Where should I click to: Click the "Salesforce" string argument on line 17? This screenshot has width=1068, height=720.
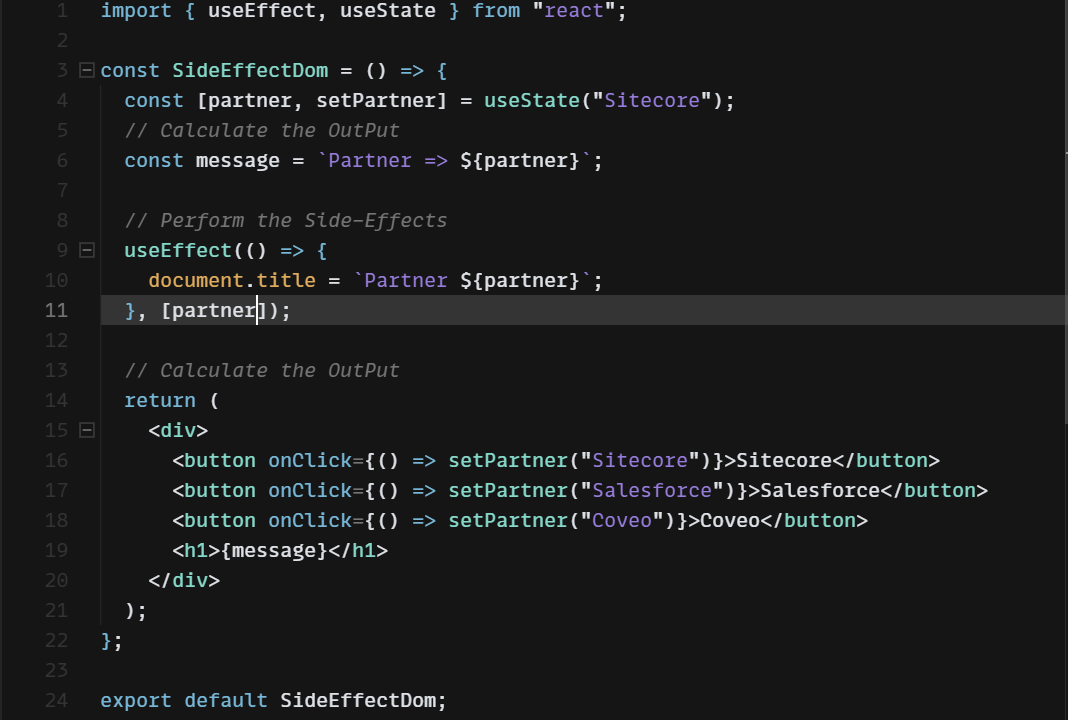pyautogui.click(x=652, y=490)
